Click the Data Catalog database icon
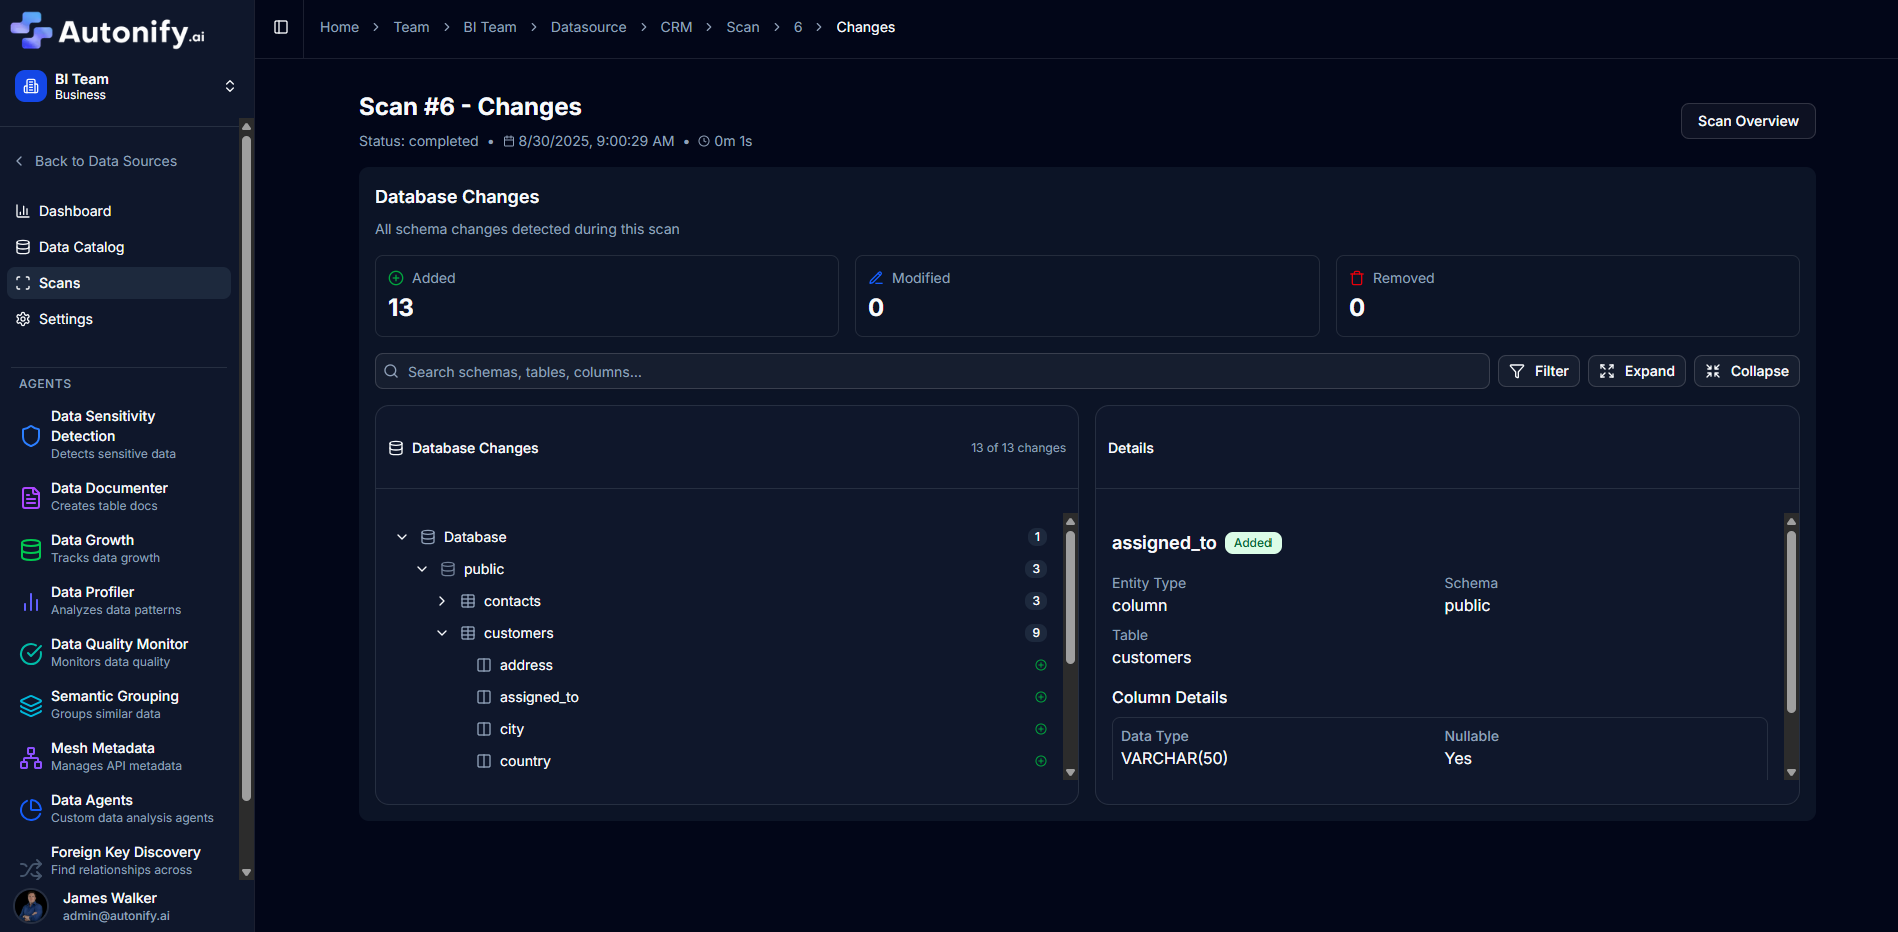This screenshot has width=1898, height=932. 23,247
